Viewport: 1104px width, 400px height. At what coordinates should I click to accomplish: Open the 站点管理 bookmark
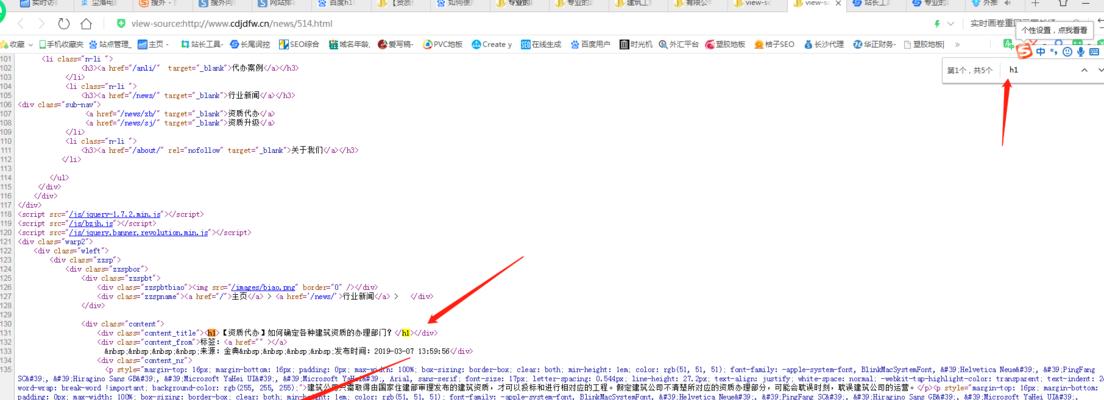(x=112, y=44)
